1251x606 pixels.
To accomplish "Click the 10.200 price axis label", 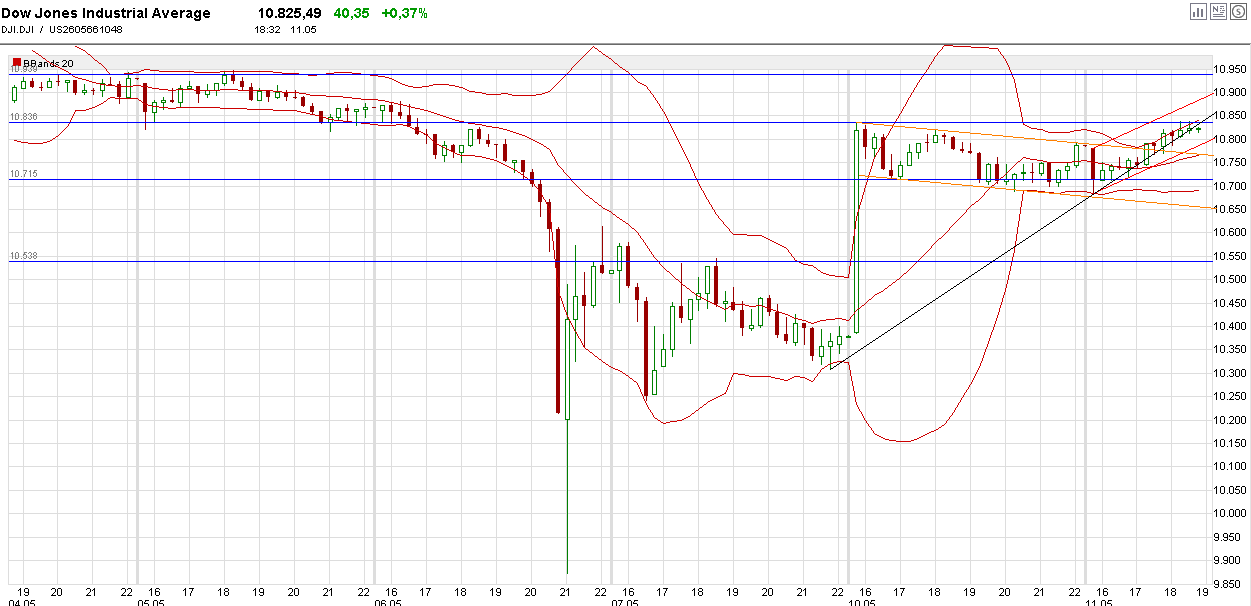I will [x=1229, y=420].
